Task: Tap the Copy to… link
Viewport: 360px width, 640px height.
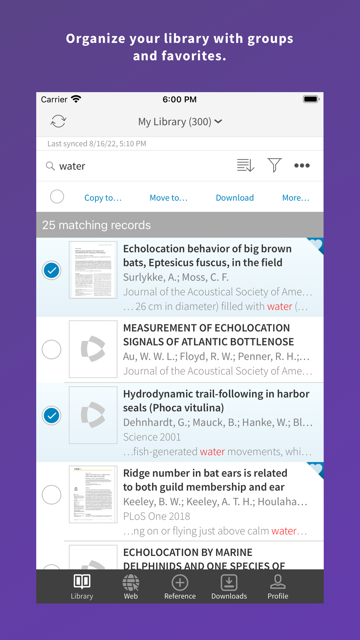Action: click(103, 198)
